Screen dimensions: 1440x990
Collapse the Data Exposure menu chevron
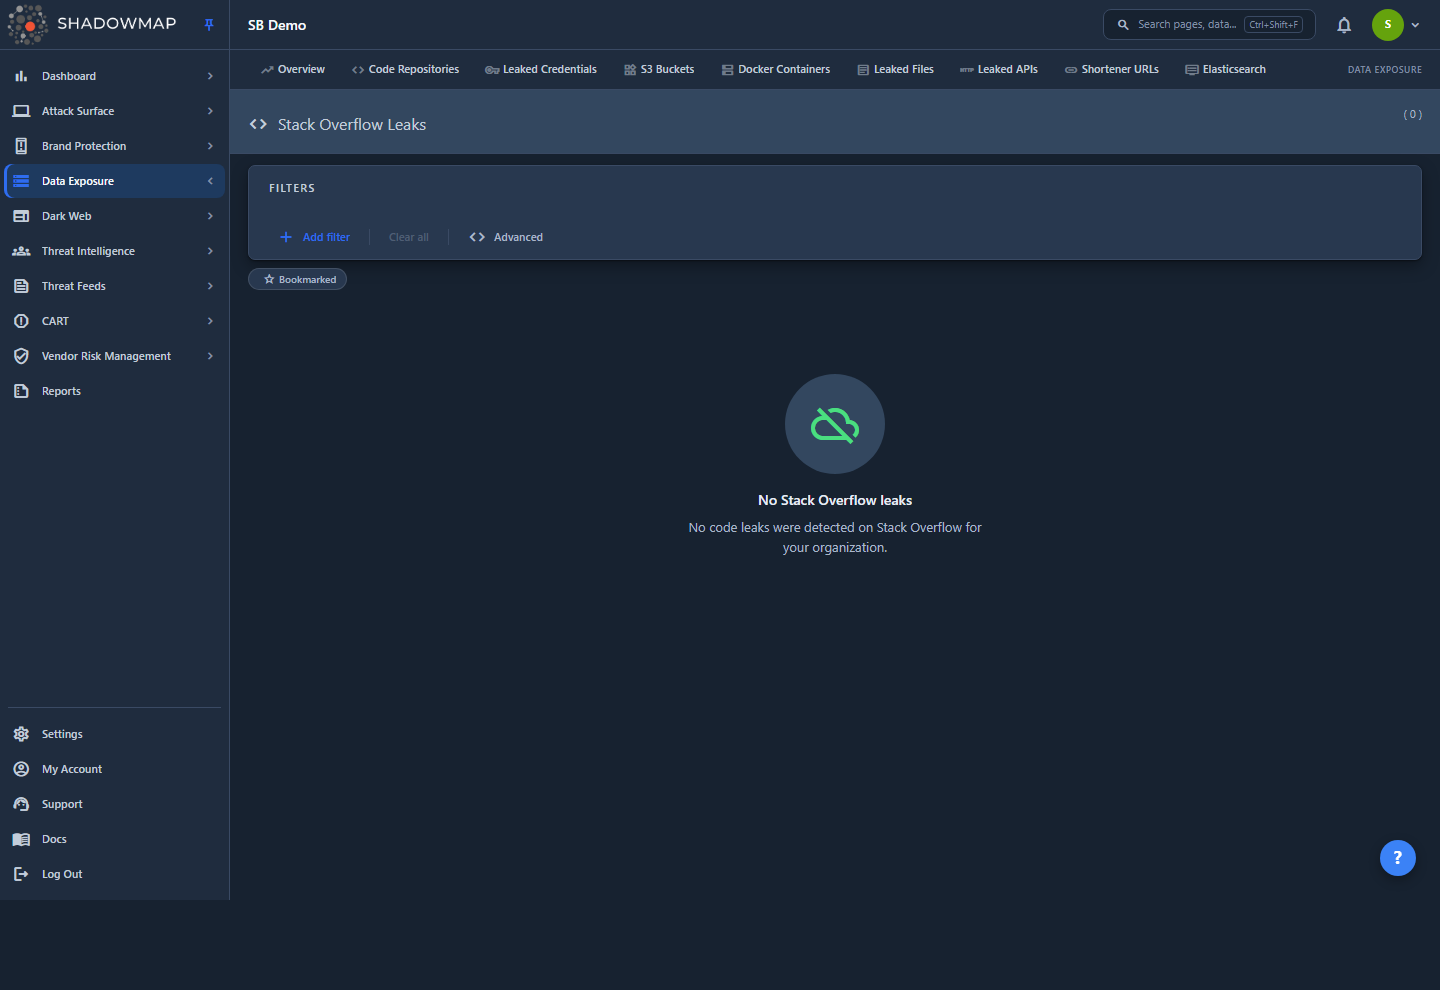[210, 181]
